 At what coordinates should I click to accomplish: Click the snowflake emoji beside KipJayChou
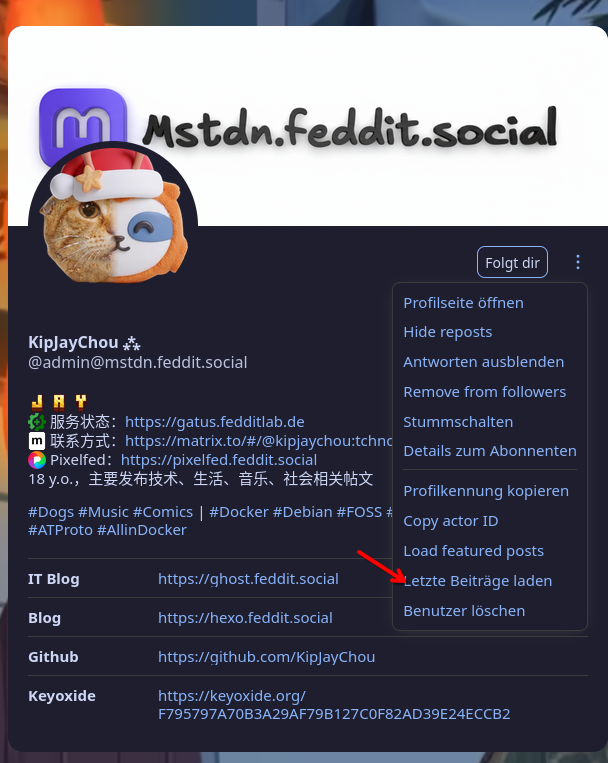click(131, 344)
